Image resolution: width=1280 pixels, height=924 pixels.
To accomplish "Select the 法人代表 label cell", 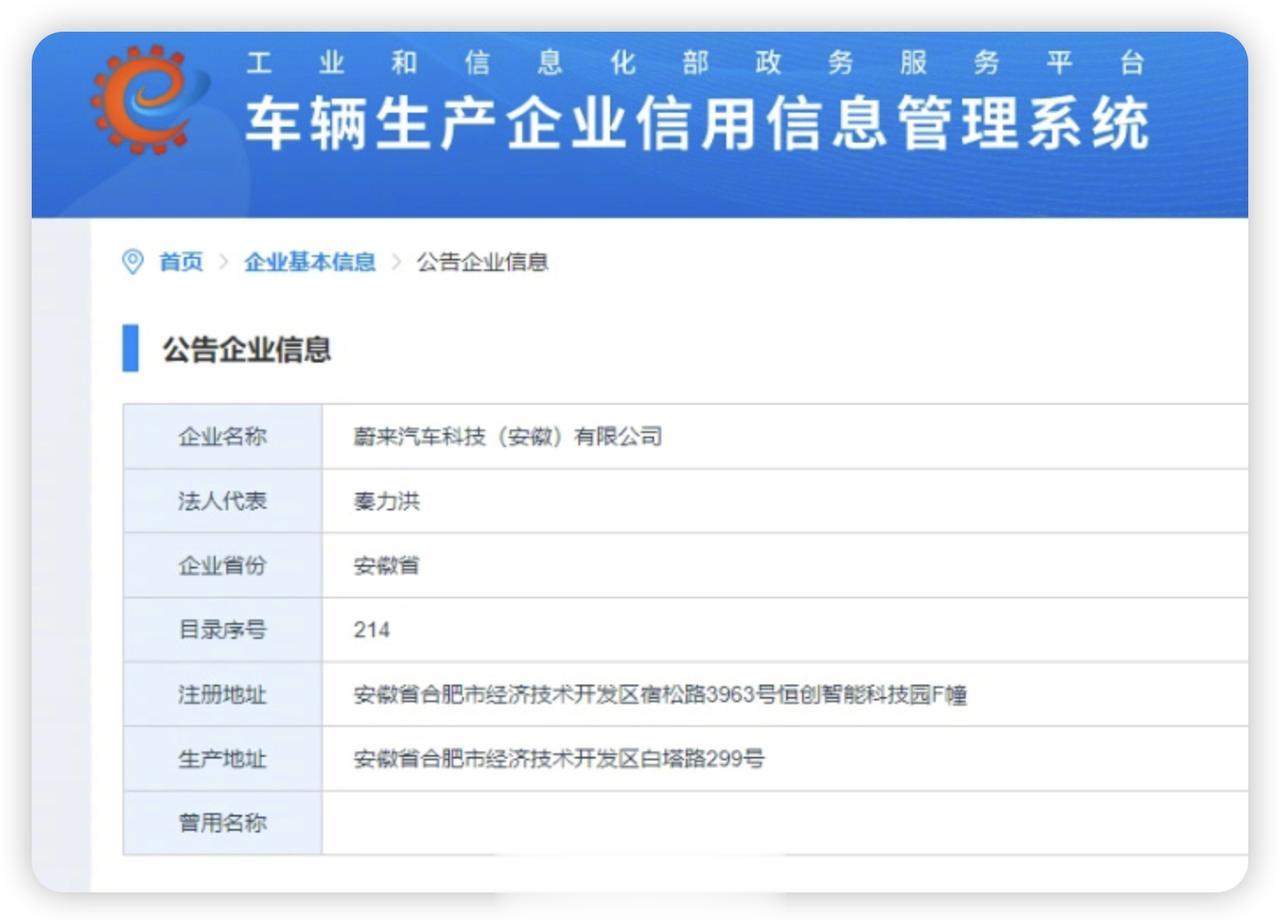I will pos(222,501).
